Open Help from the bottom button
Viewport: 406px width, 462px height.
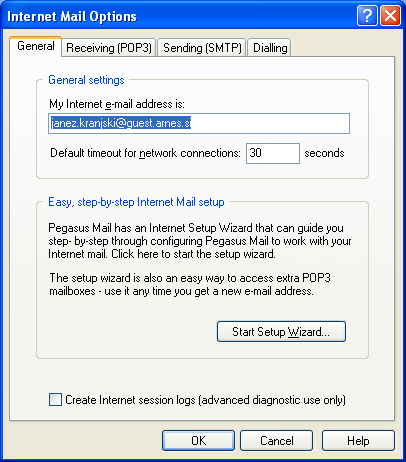(358, 441)
